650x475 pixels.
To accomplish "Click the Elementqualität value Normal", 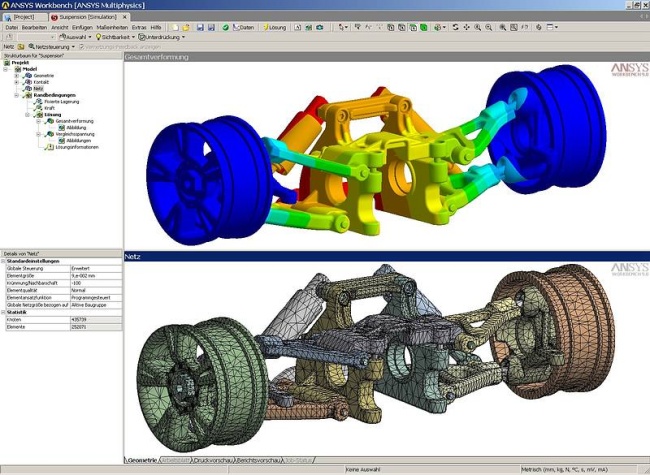I will coord(96,291).
